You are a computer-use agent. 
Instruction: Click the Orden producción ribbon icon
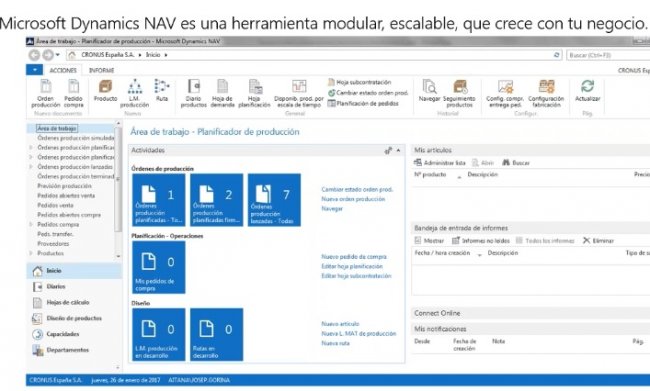click(x=46, y=93)
